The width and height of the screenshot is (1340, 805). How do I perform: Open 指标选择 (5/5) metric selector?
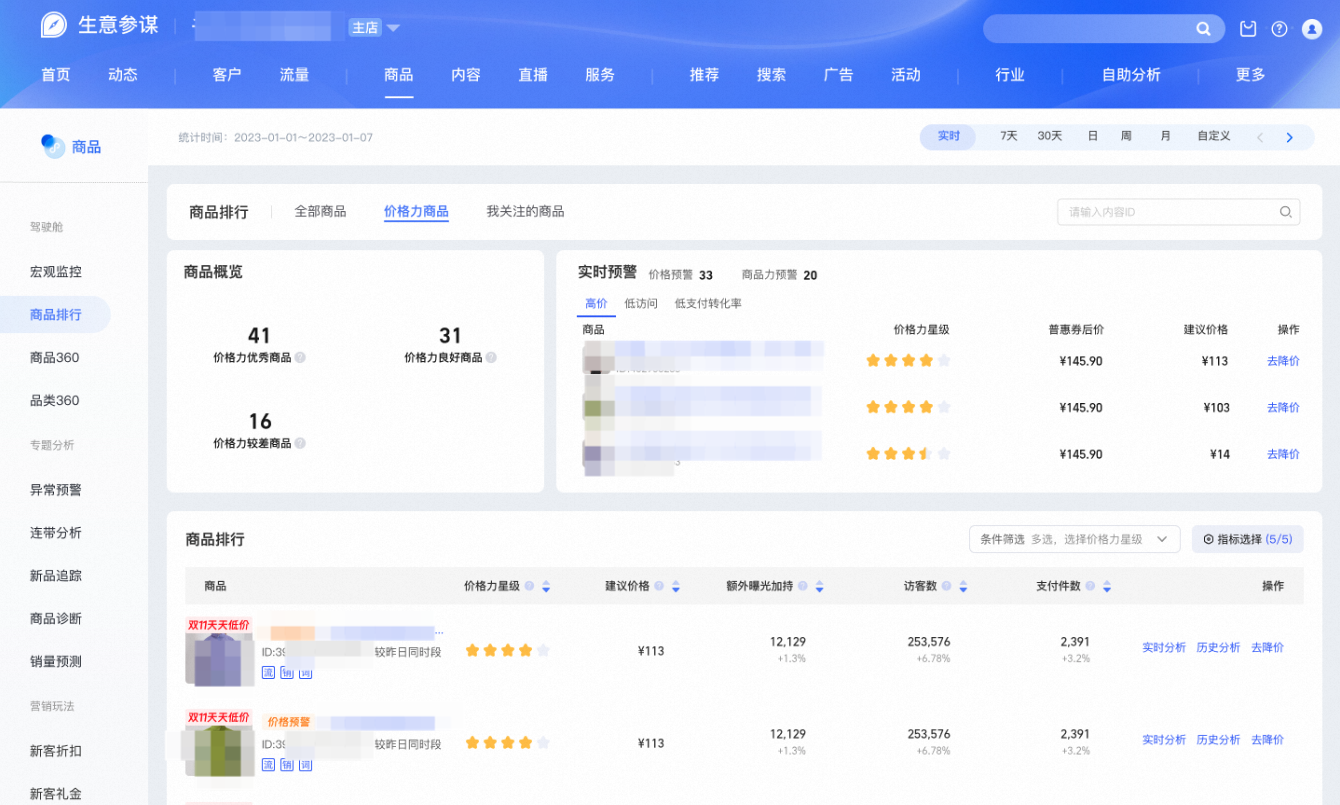1247,539
